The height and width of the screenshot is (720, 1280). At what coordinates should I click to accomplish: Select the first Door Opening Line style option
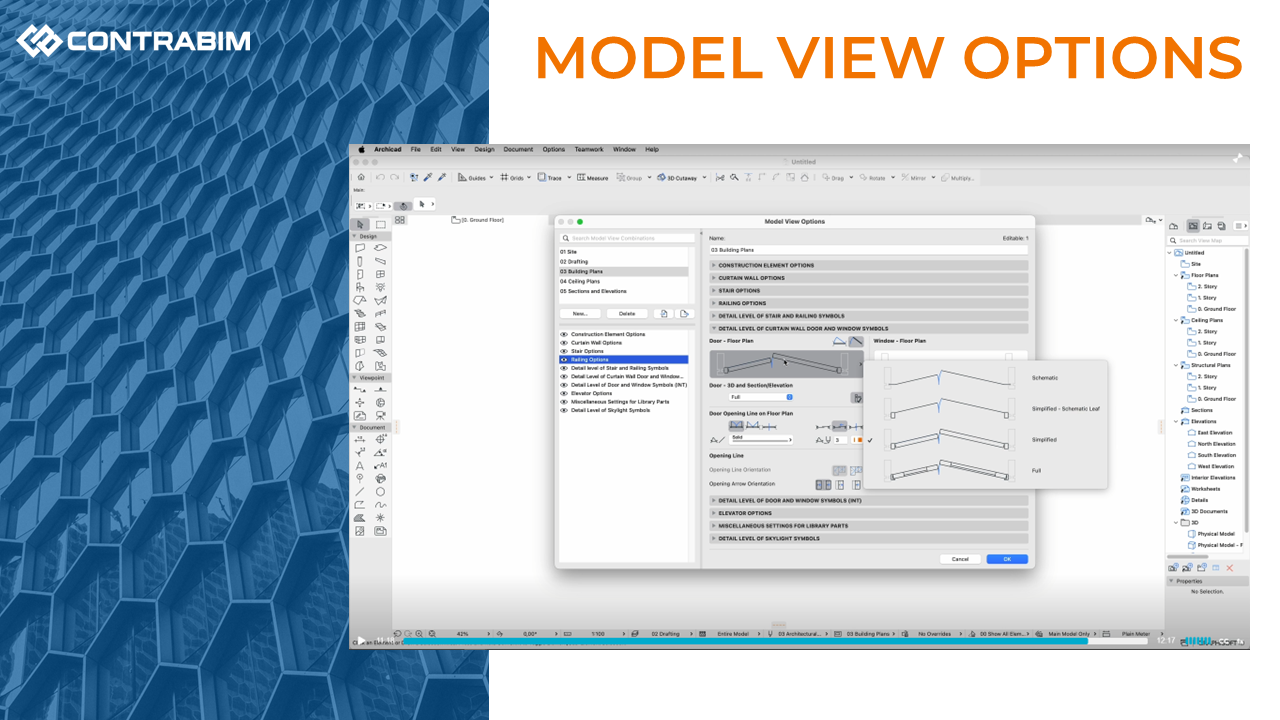[736, 426]
